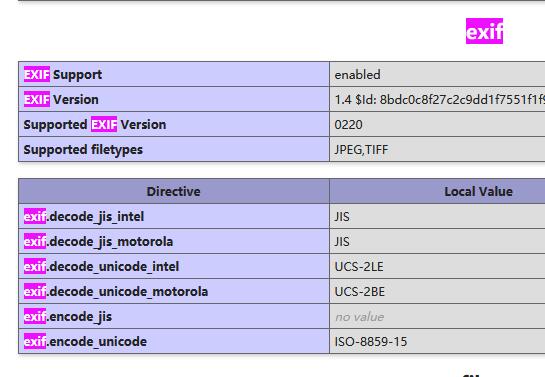Screen dimensions: 545x377
Task: Click the highlighted exif section heading
Action: pyautogui.click(x=484, y=31)
